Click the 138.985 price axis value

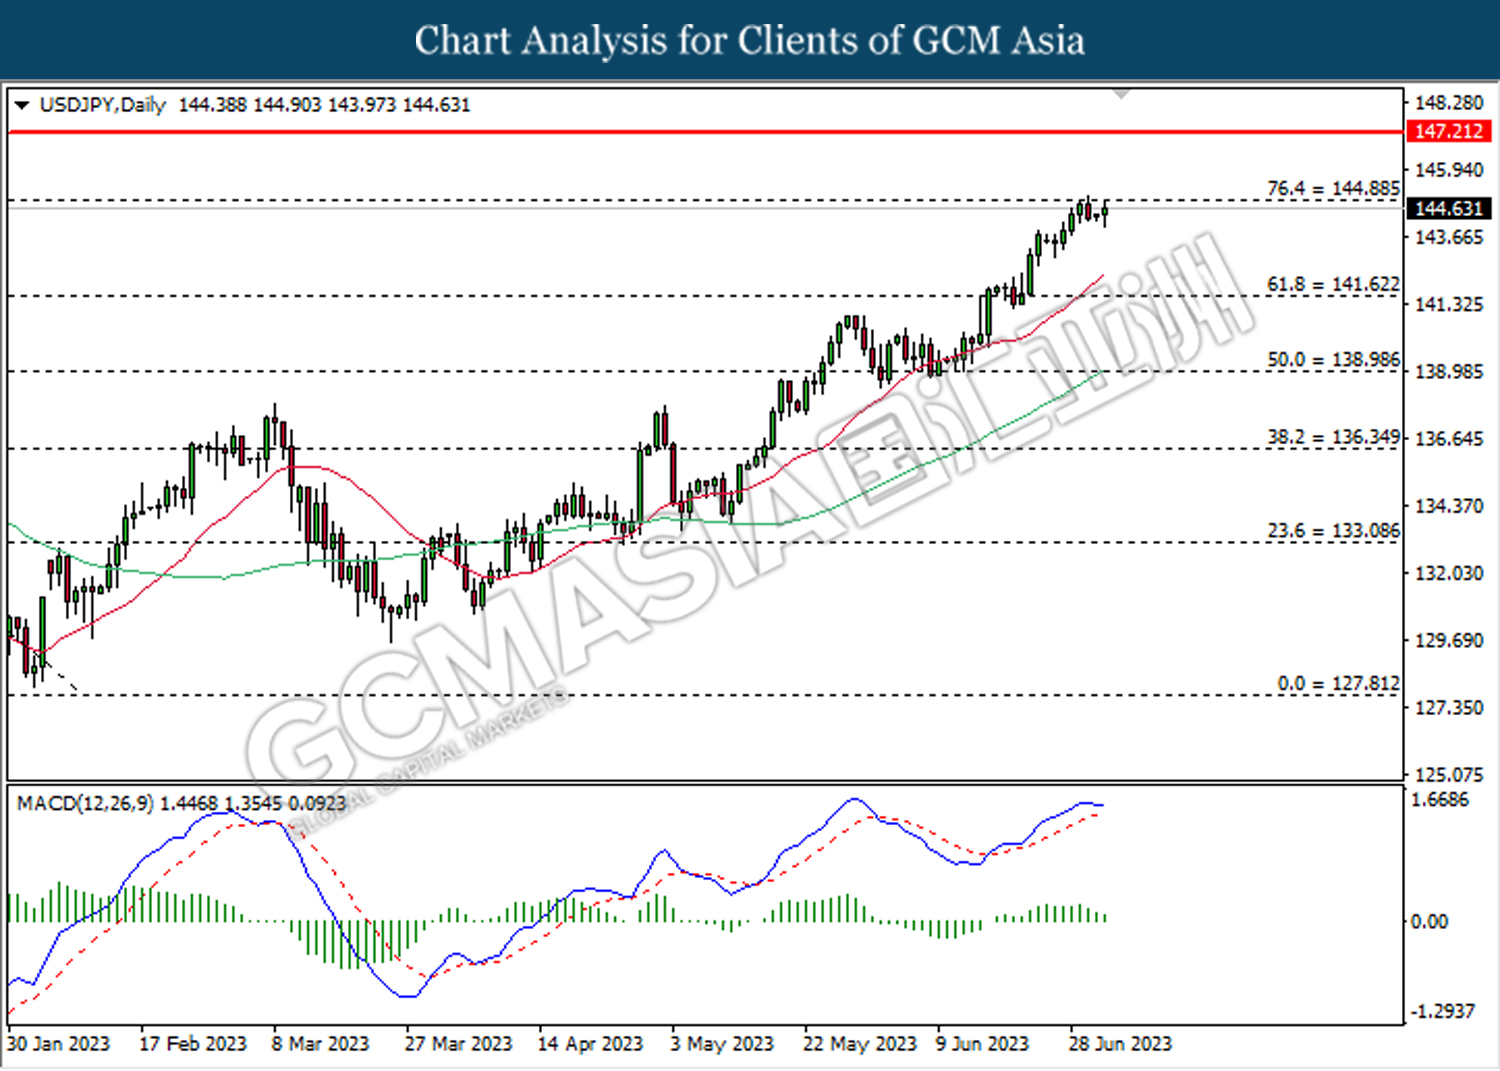coord(1449,371)
